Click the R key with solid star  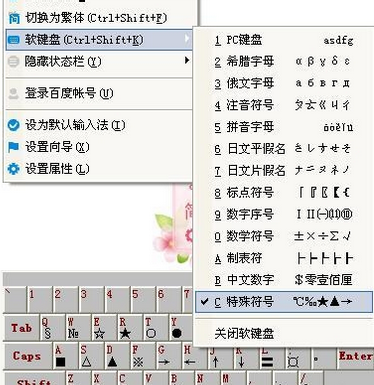[130, 328]
